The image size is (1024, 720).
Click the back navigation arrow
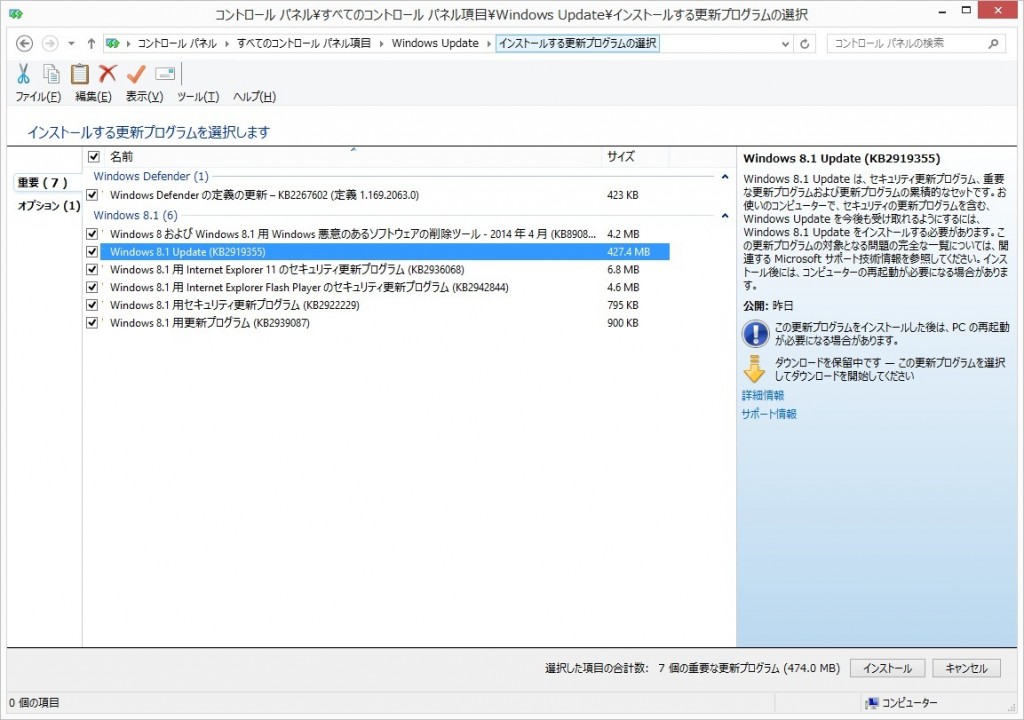coord(24,43)
